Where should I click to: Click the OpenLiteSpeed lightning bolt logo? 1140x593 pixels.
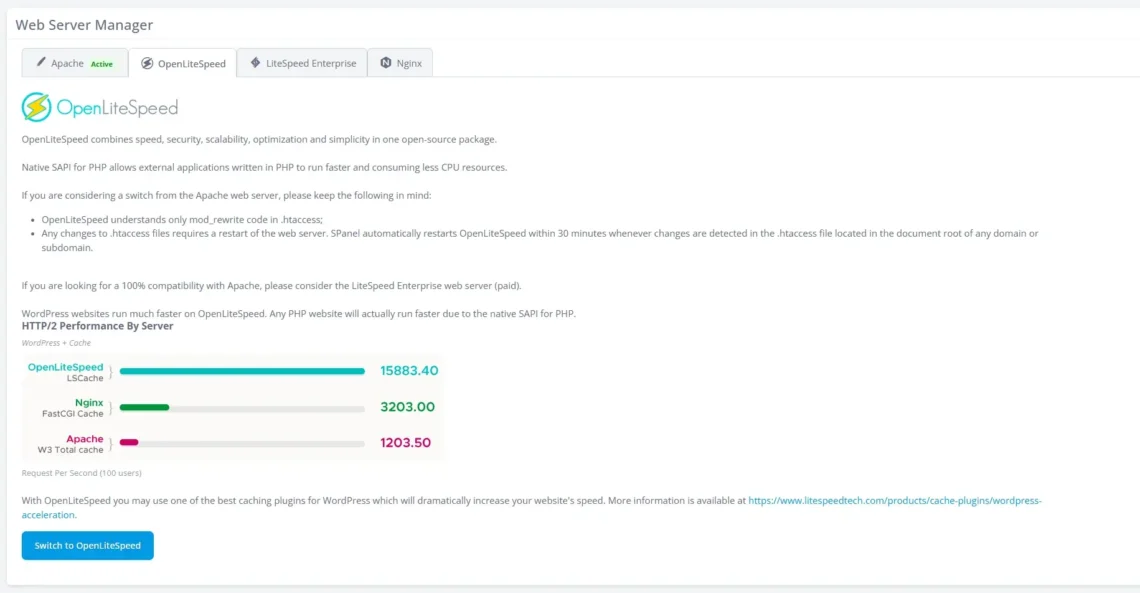pos(35,105)
